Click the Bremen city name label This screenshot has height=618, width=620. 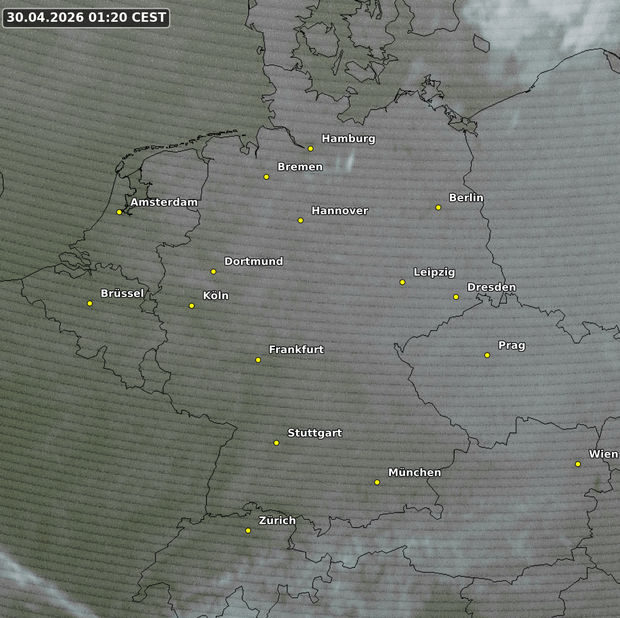(300, 167)
